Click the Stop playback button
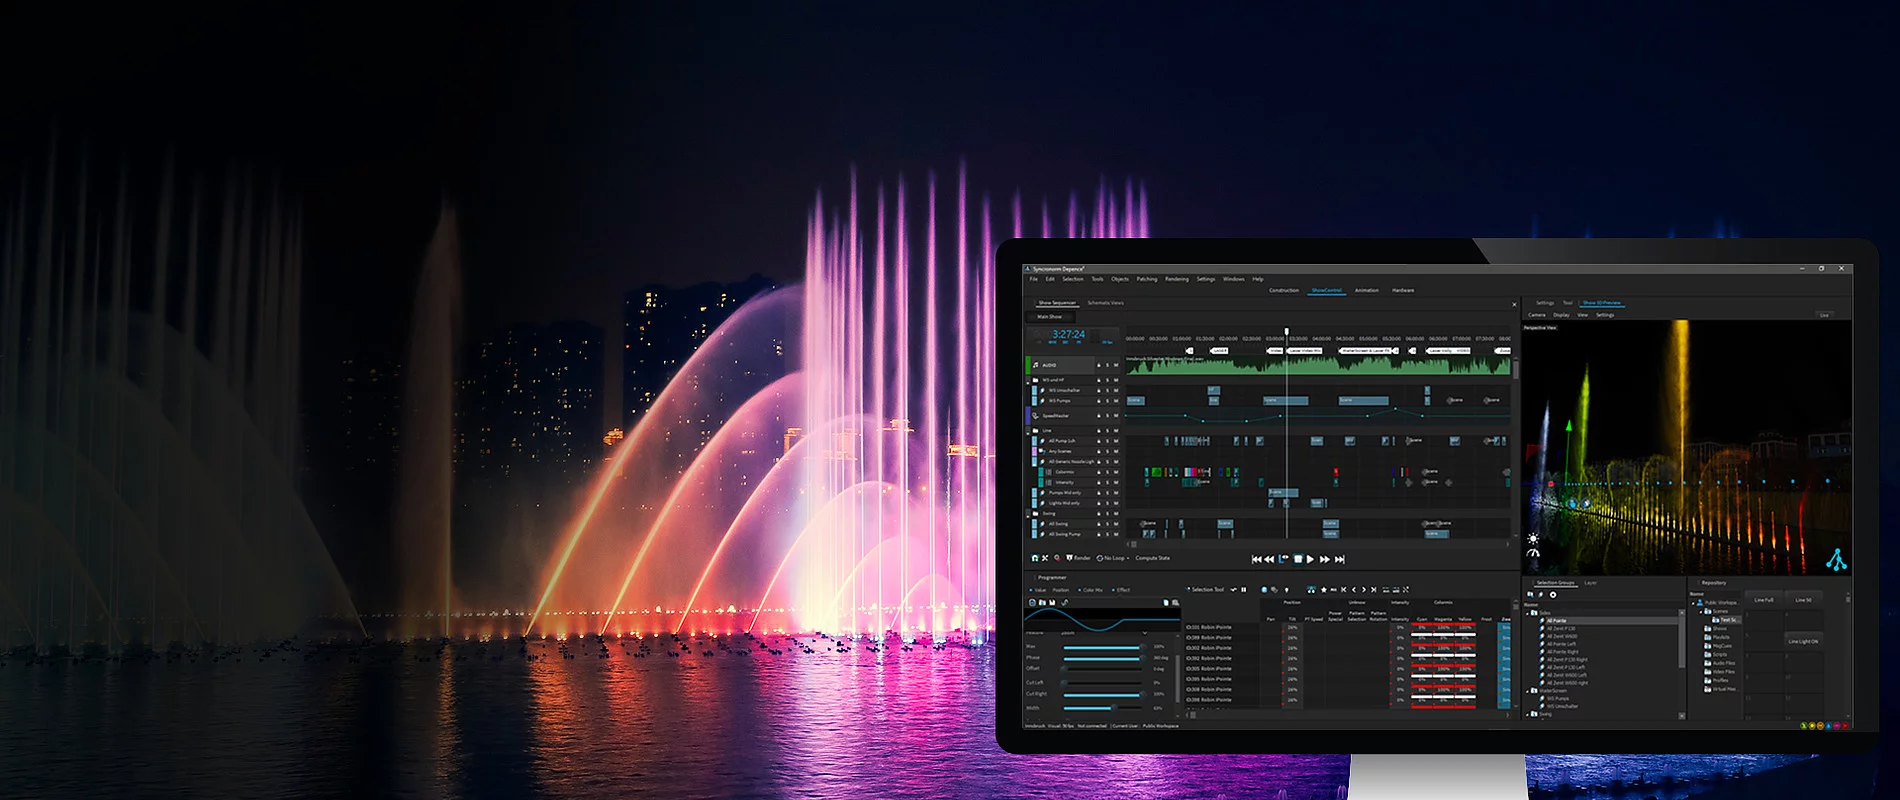Screen dimensions: 1900x800 click(x=1297, y=559)
